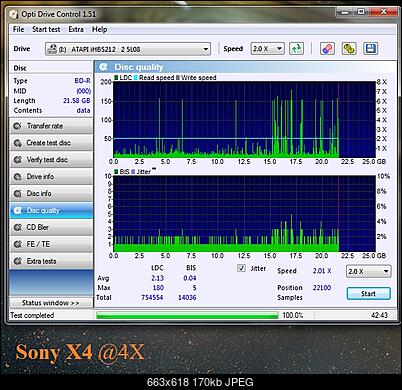Click inside the BIS jitter graph

[x=244, y=214]
